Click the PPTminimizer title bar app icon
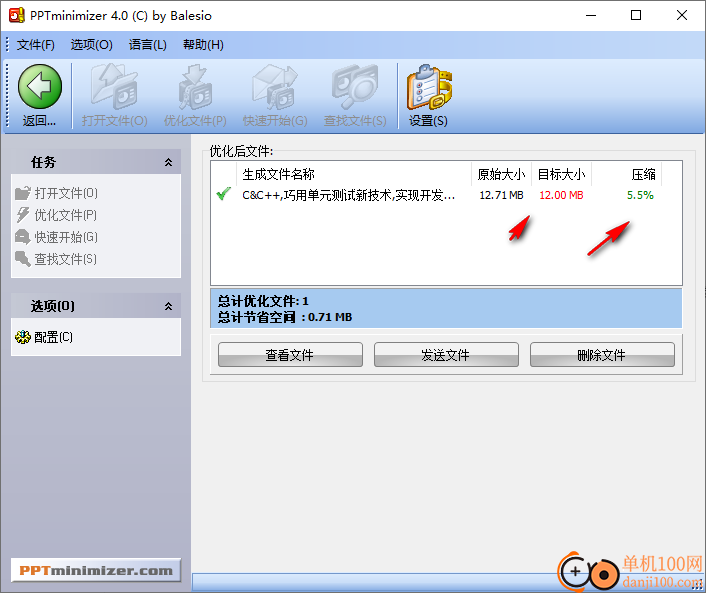This screenshot has height=593, width=706. pos(17,15)
